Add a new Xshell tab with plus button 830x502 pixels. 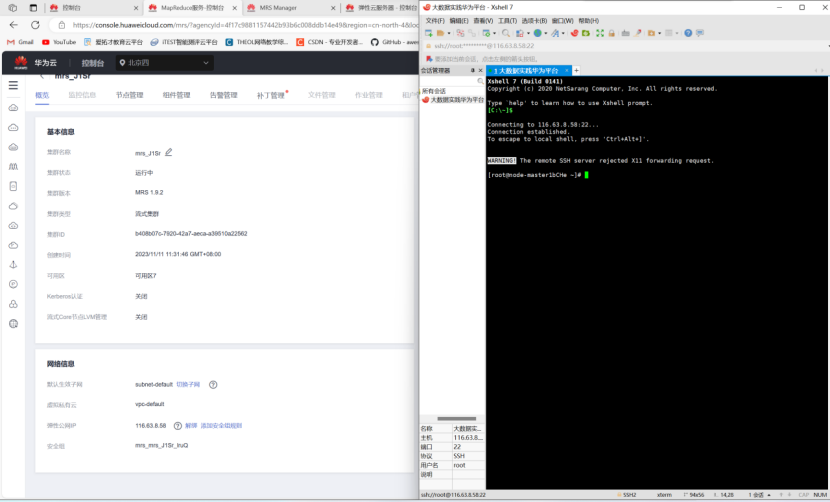576,70
